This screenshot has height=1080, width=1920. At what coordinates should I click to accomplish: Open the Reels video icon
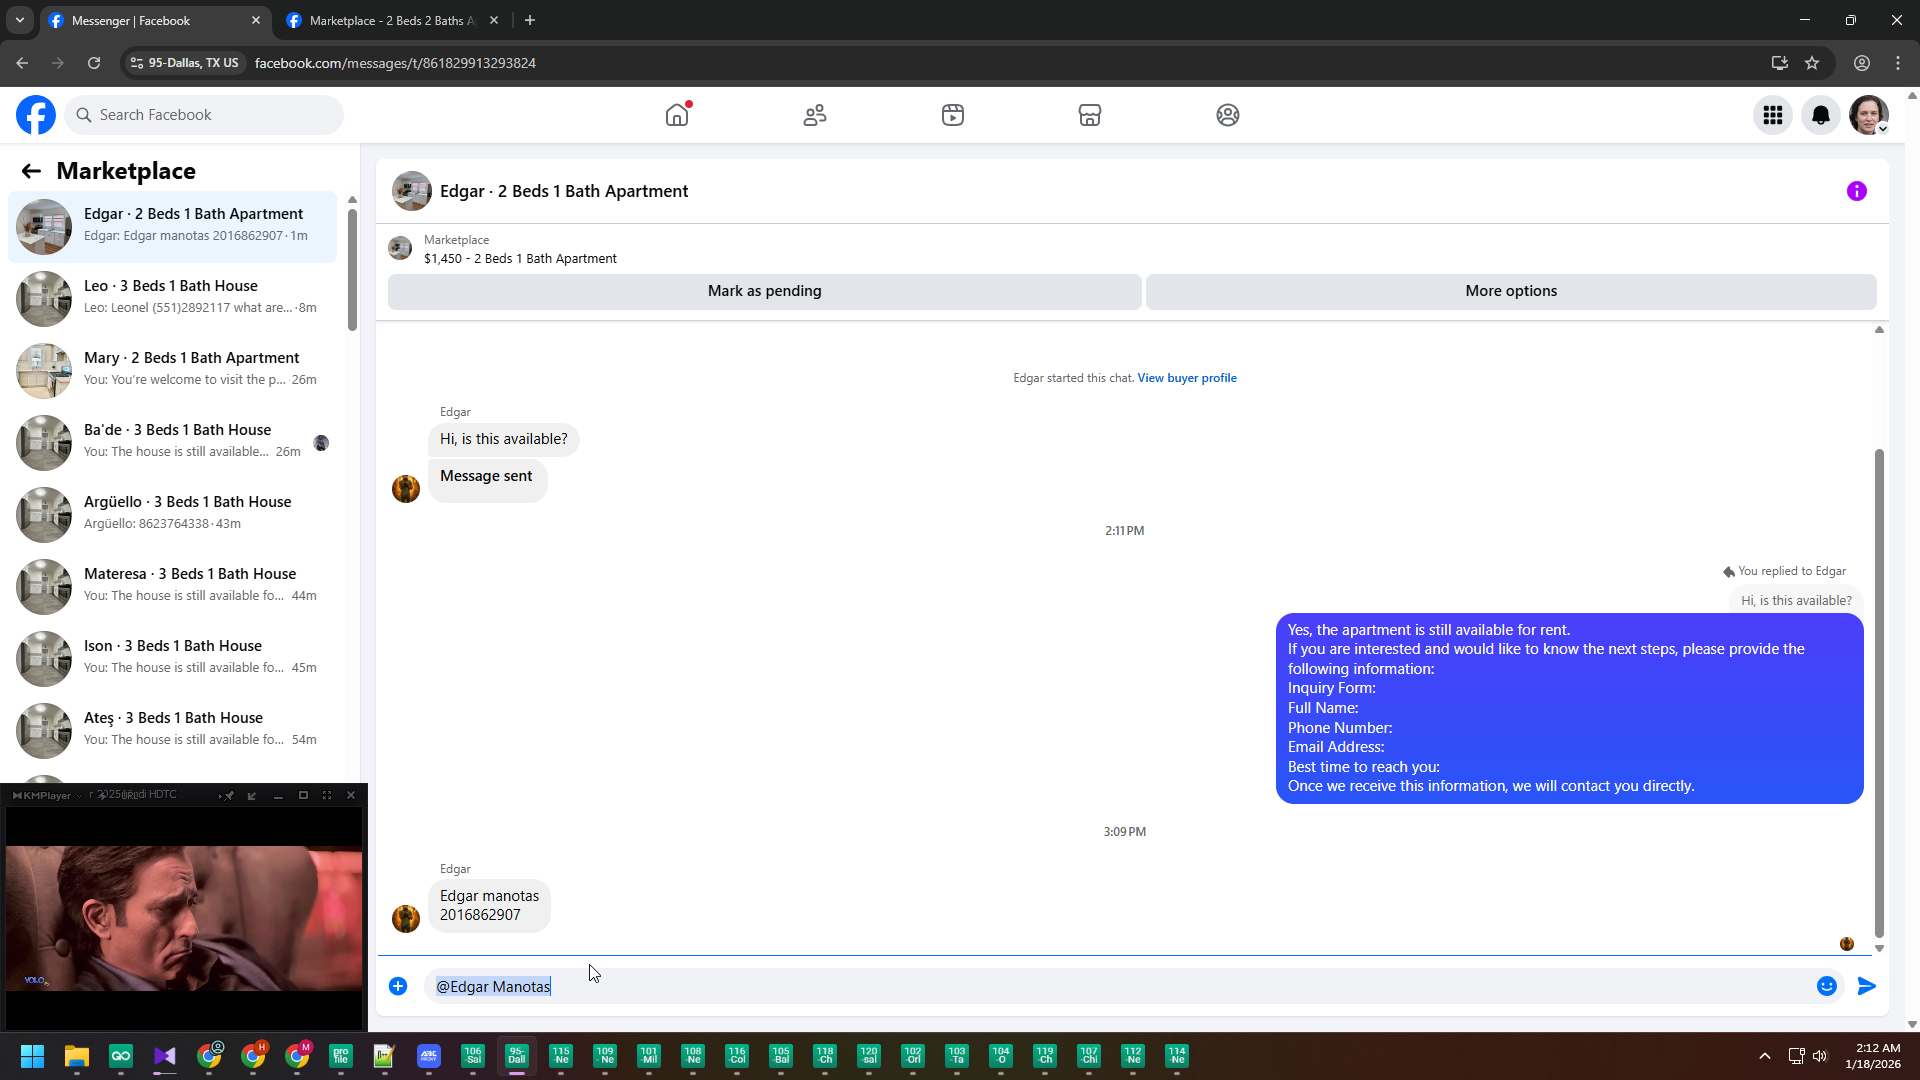point(952,115)
